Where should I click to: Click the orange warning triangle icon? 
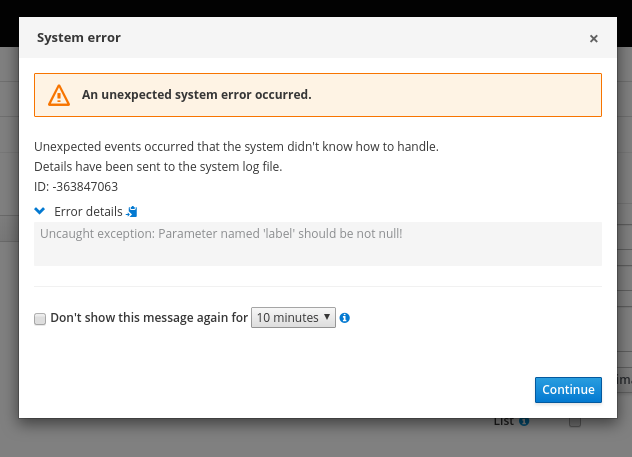click(60, 95)
